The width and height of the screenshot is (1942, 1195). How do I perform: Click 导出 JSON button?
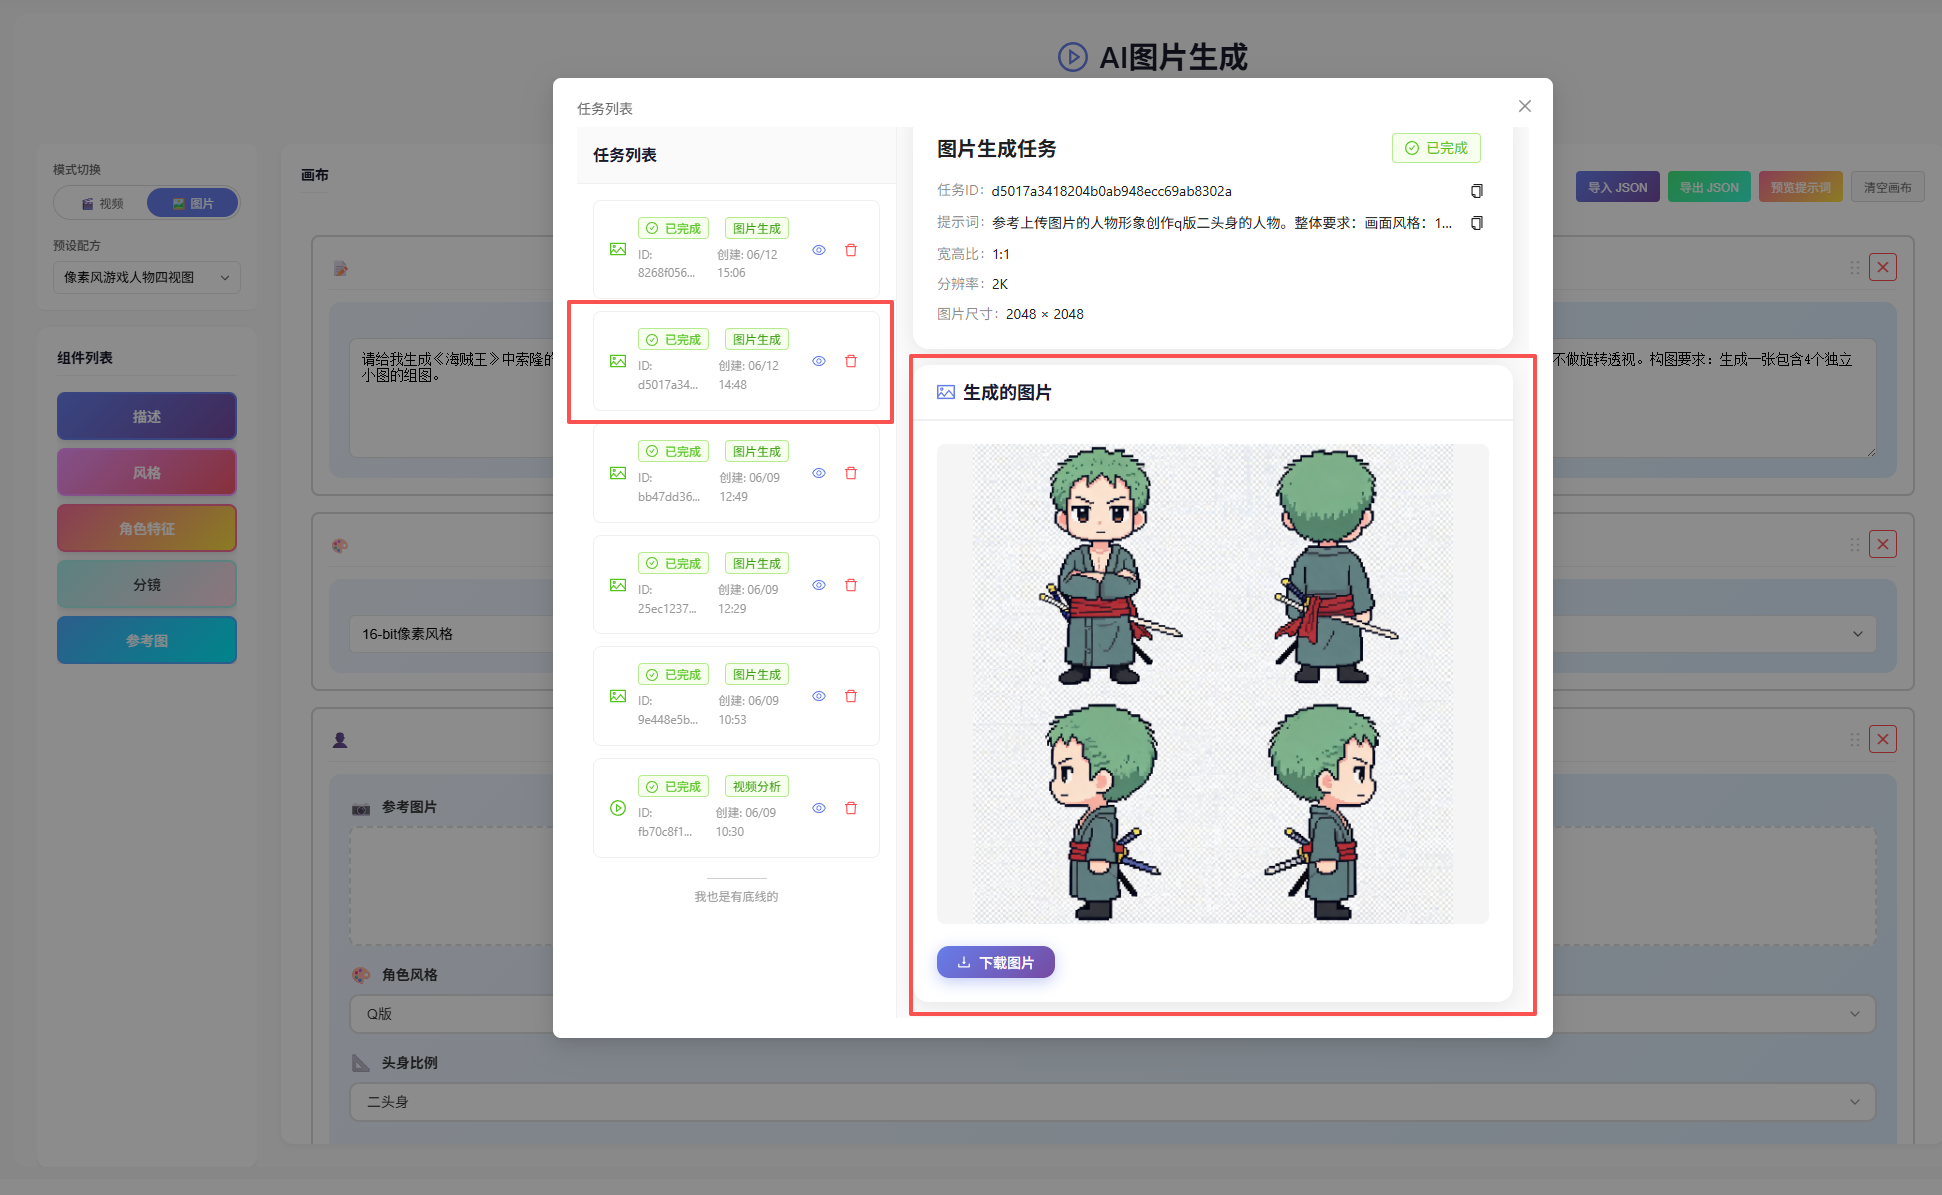click(1709, 187)
